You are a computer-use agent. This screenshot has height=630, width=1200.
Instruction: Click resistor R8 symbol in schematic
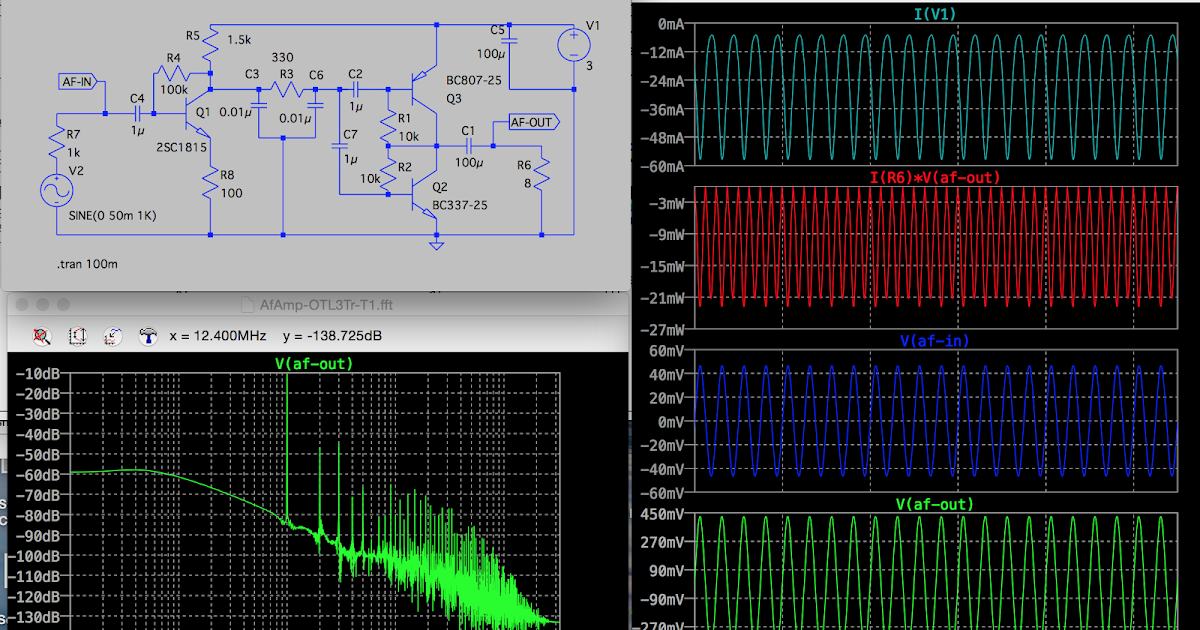pyautogui.click(x=210, y=181)
